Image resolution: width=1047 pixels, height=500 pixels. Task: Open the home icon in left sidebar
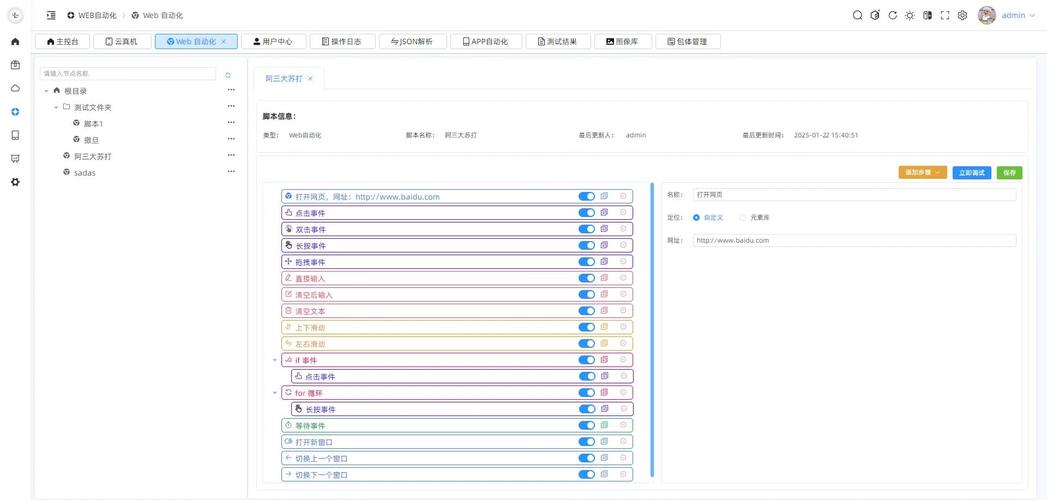15,41
